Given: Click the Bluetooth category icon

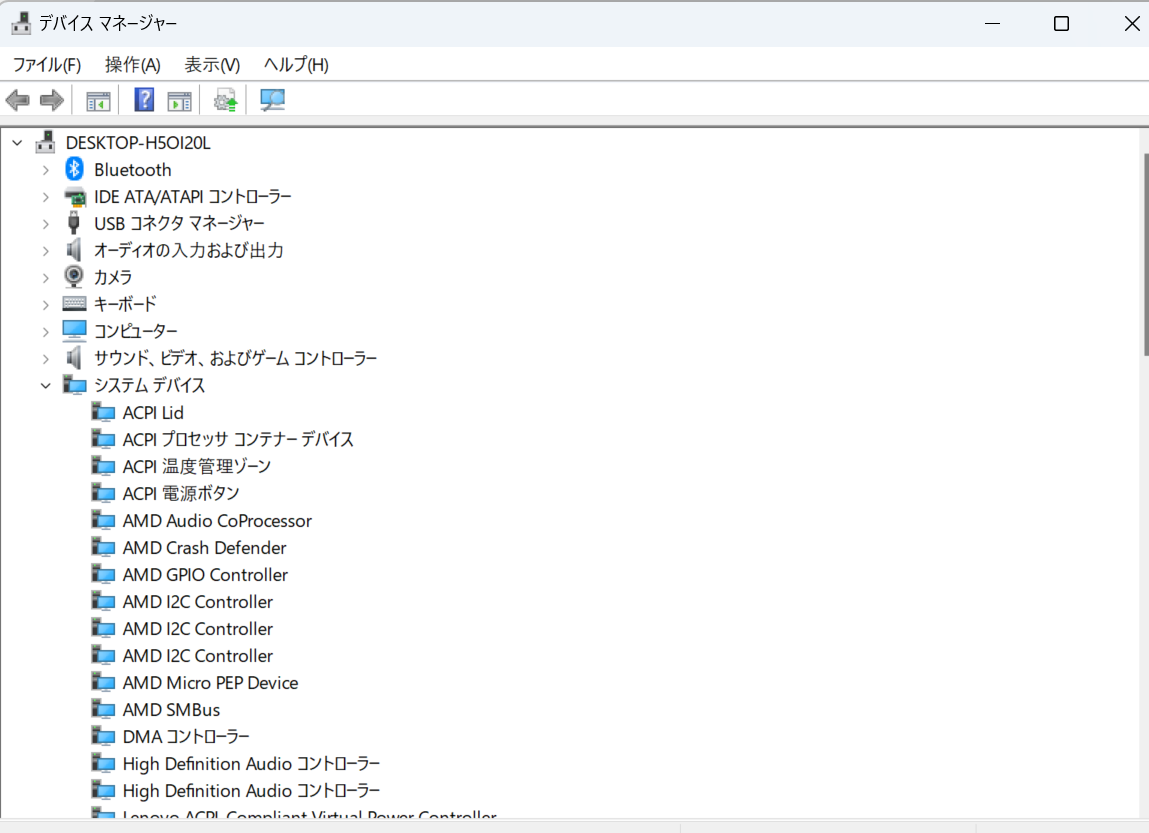Looking at the screenshot, I should [x=75, y=170].
